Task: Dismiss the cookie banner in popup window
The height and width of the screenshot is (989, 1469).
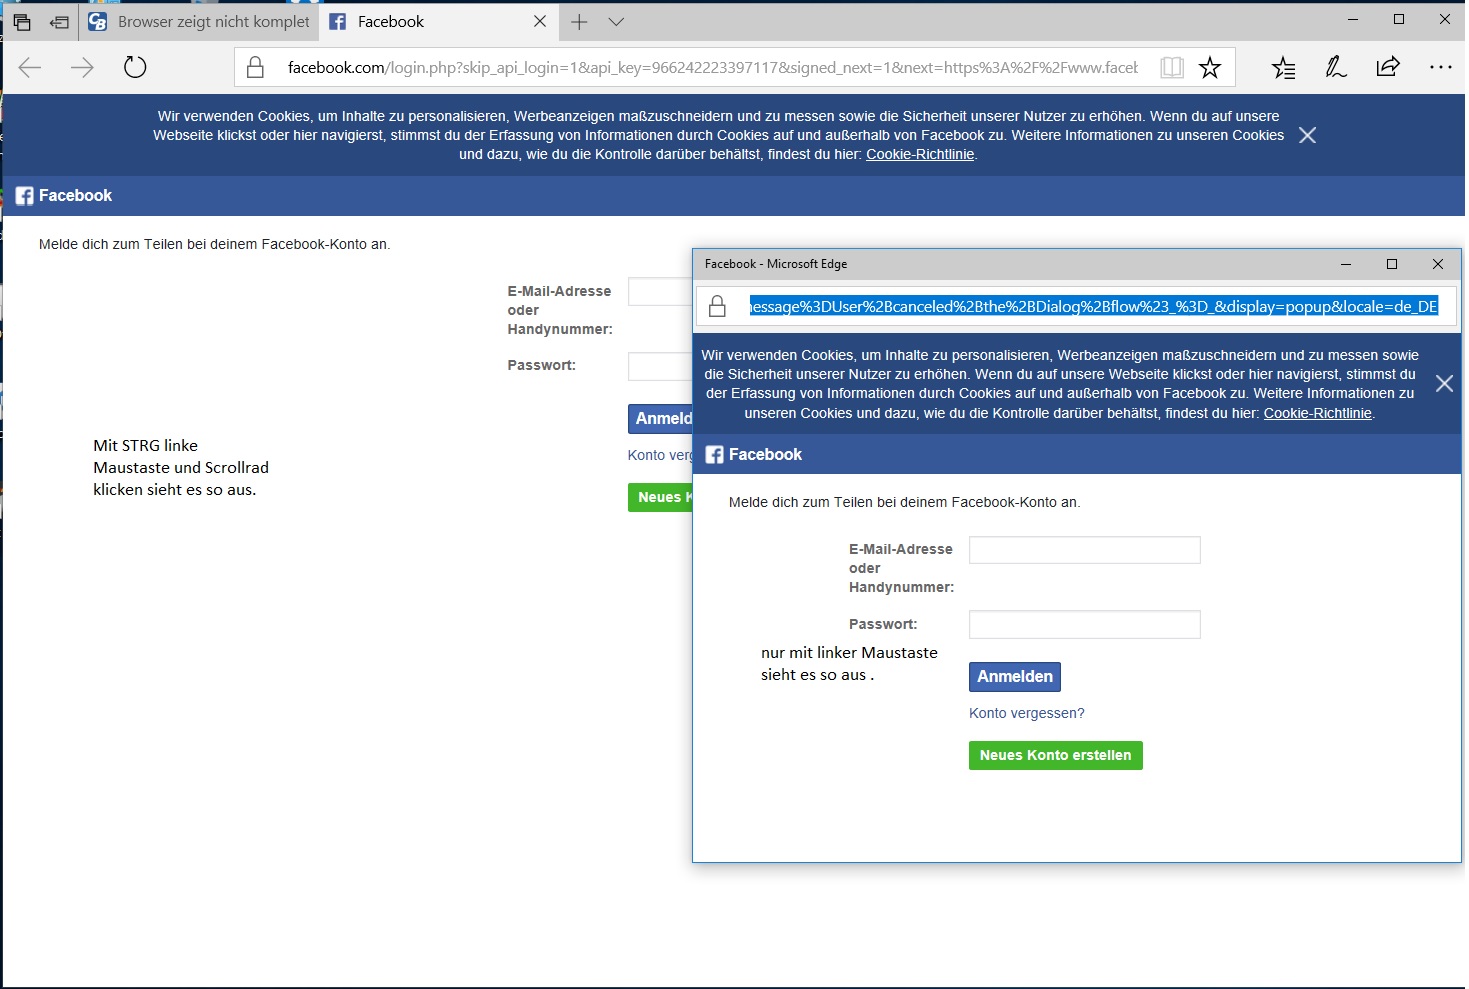Action: pyautogui.click(x=1444, y=384)
